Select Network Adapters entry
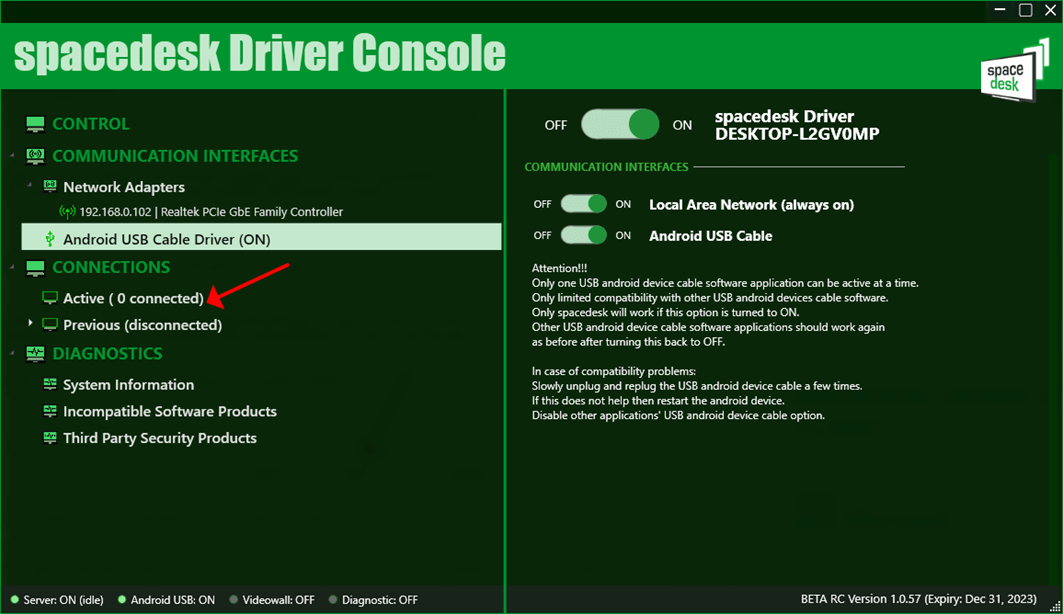 [123, 187]
